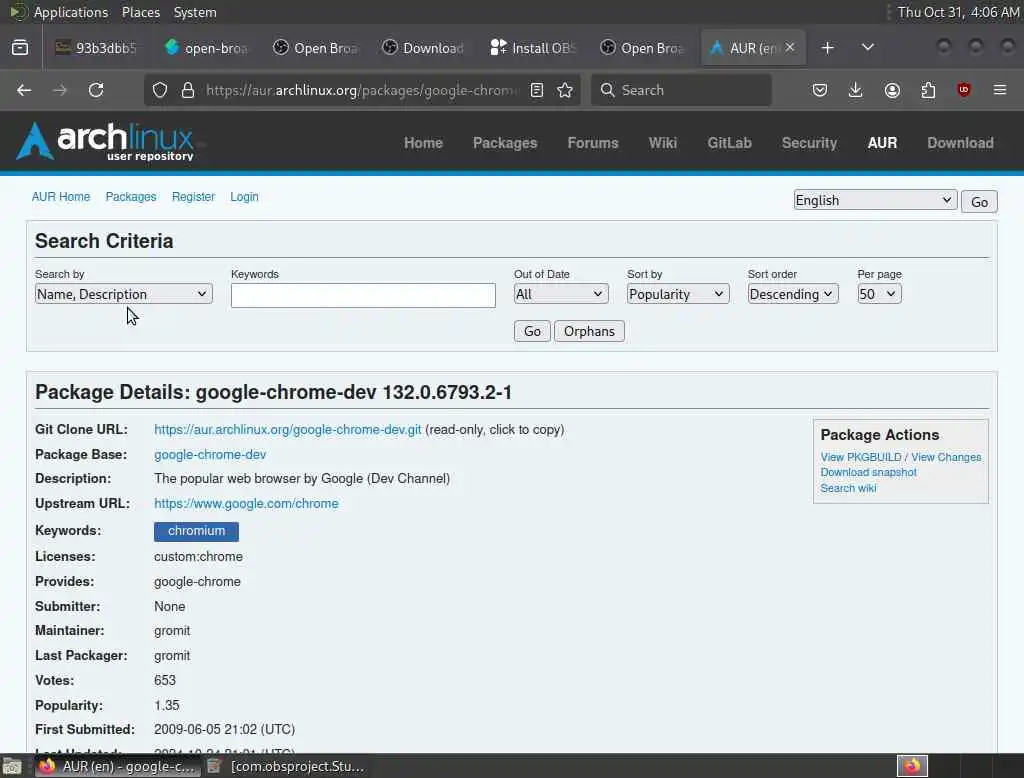The height and width of the screenshot is (778, 1024).
Task: Click the language Go button
Action: click(x=979, y=202)
